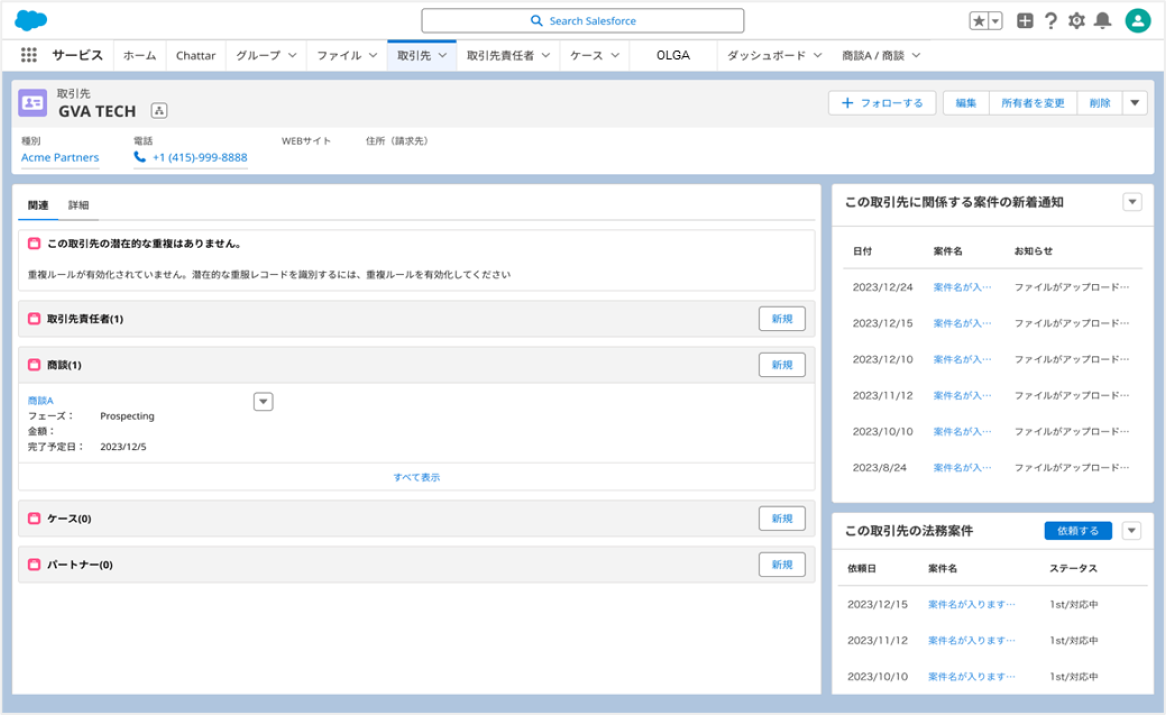Open the Acme Partners link

(x=60, y=158)
